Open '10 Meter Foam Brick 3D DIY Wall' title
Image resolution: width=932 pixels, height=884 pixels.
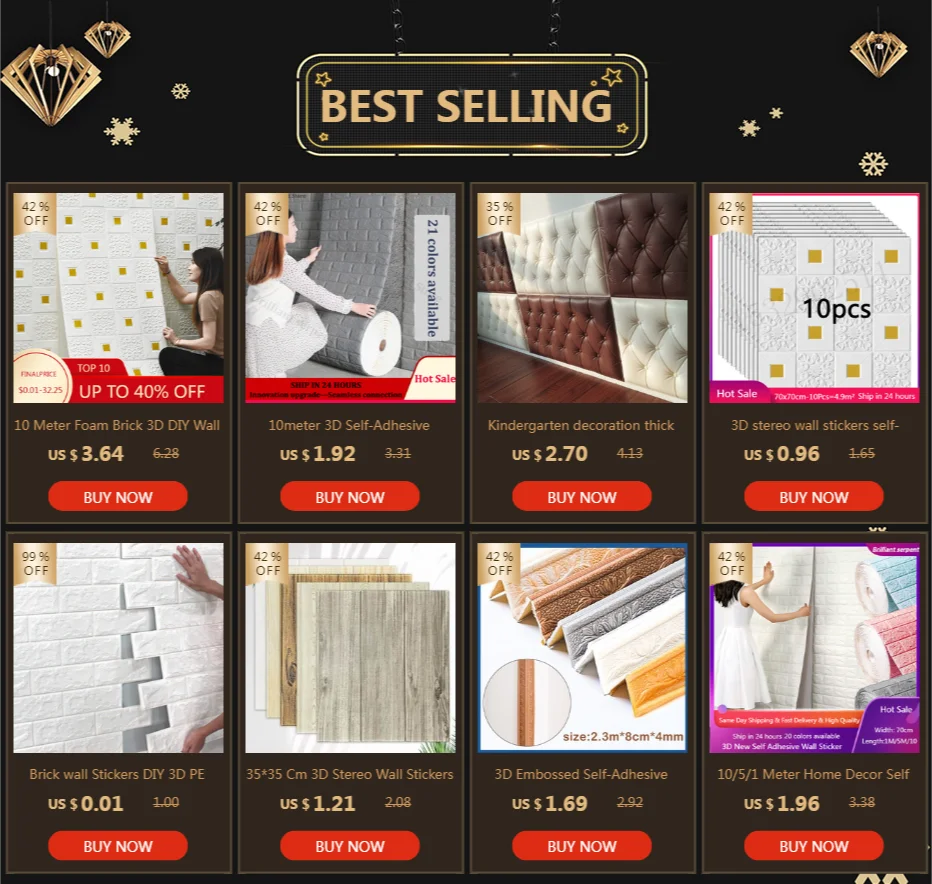click(x=117, y=425)
